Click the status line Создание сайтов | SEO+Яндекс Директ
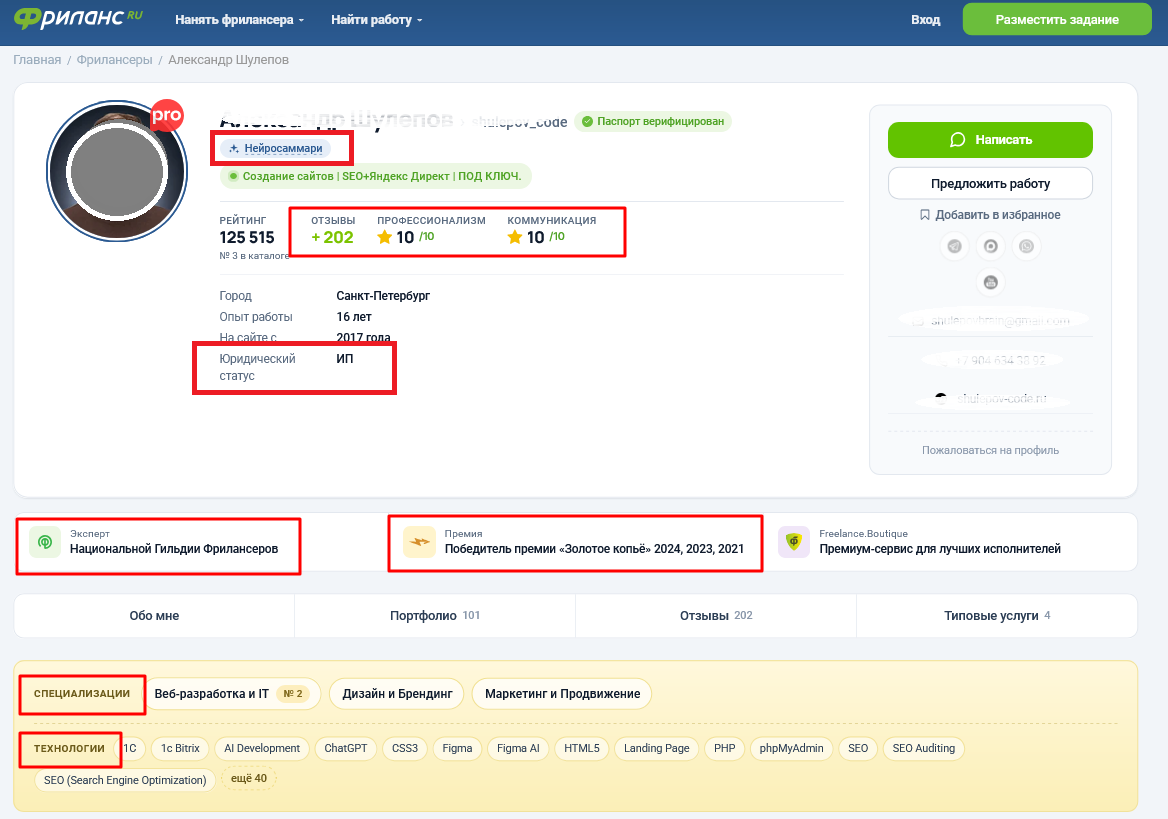Viewport: 1168px width, 819px height. click(x=375, y=176)
